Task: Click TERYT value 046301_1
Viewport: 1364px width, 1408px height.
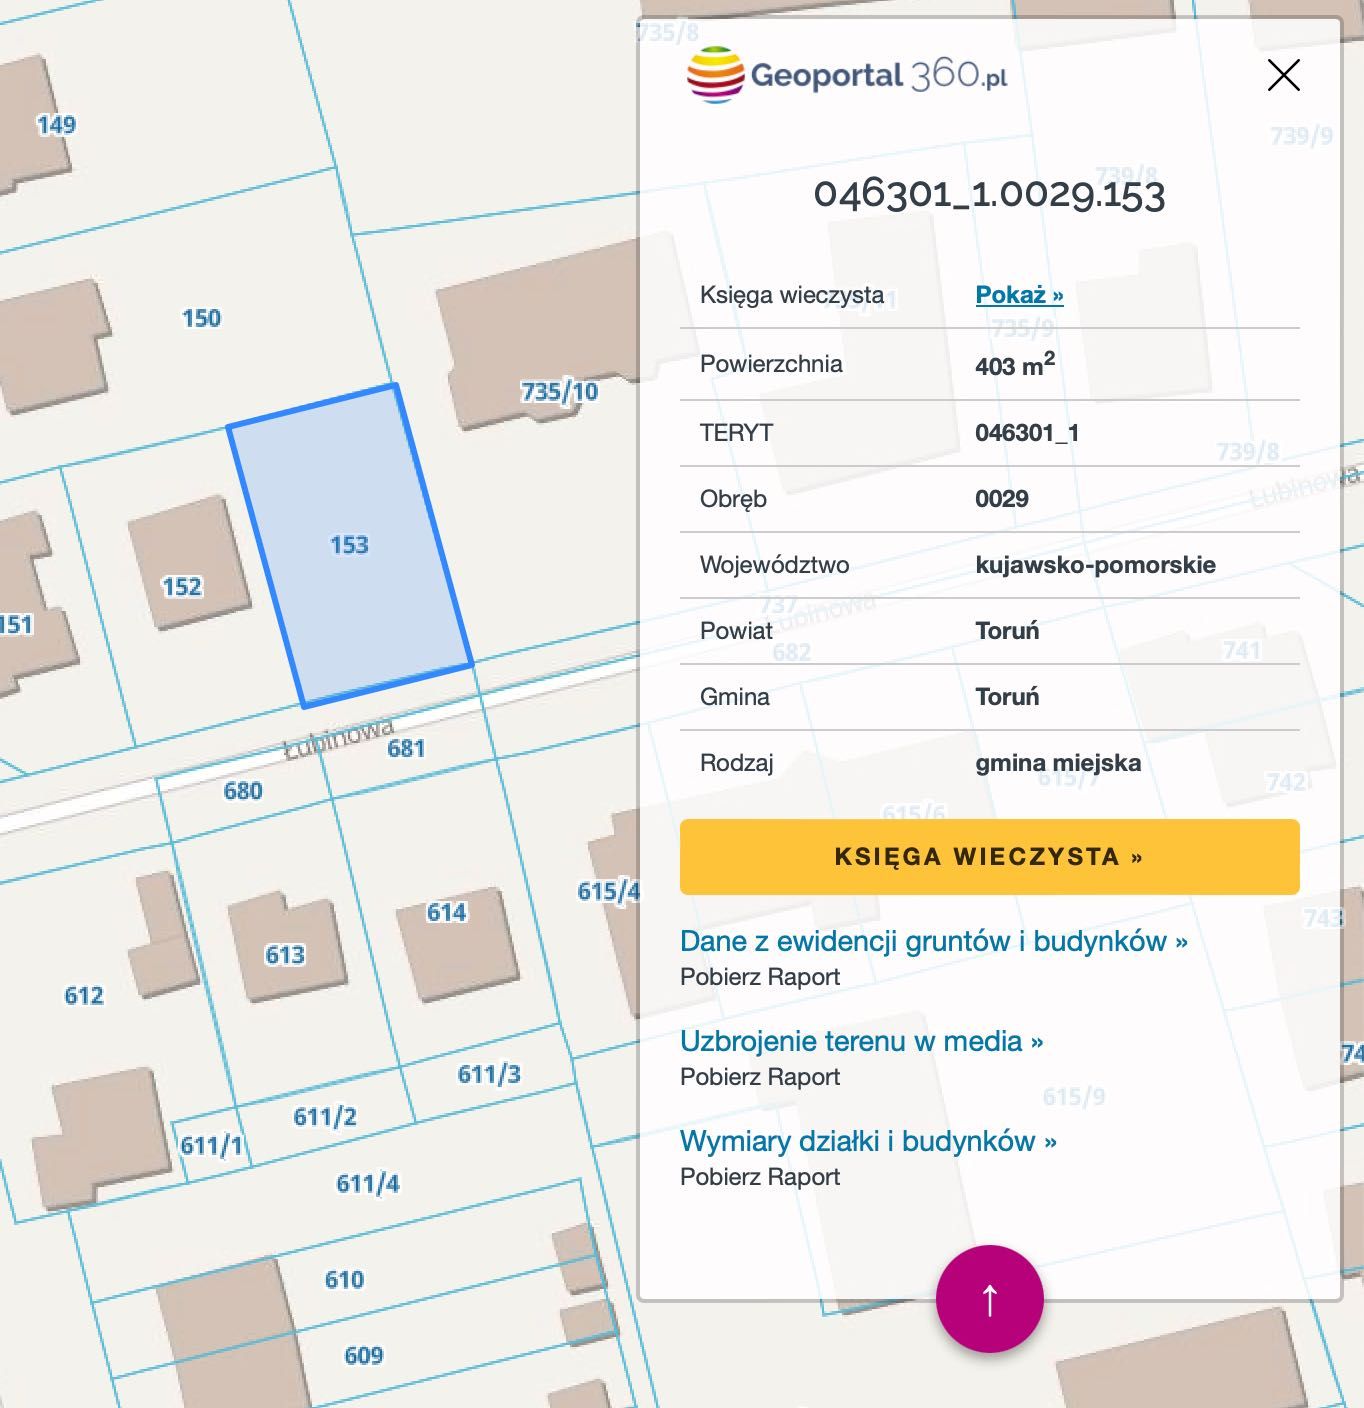Action: coord(1027,433)
